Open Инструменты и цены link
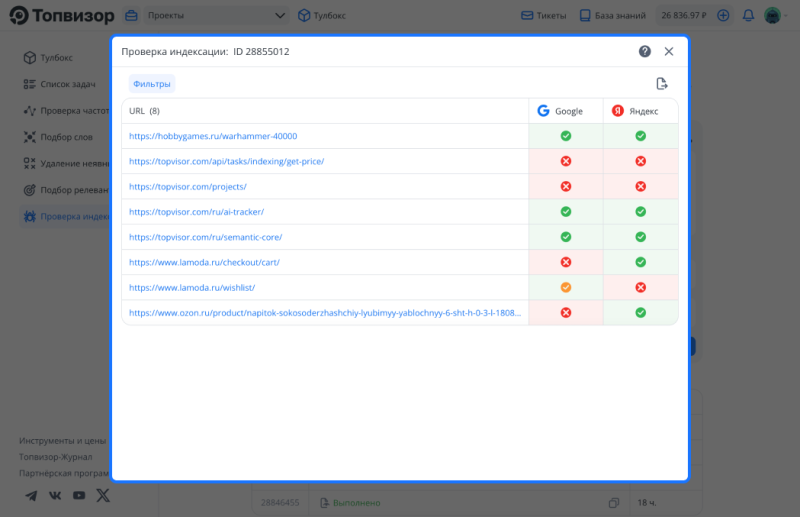 coord(62,440)
